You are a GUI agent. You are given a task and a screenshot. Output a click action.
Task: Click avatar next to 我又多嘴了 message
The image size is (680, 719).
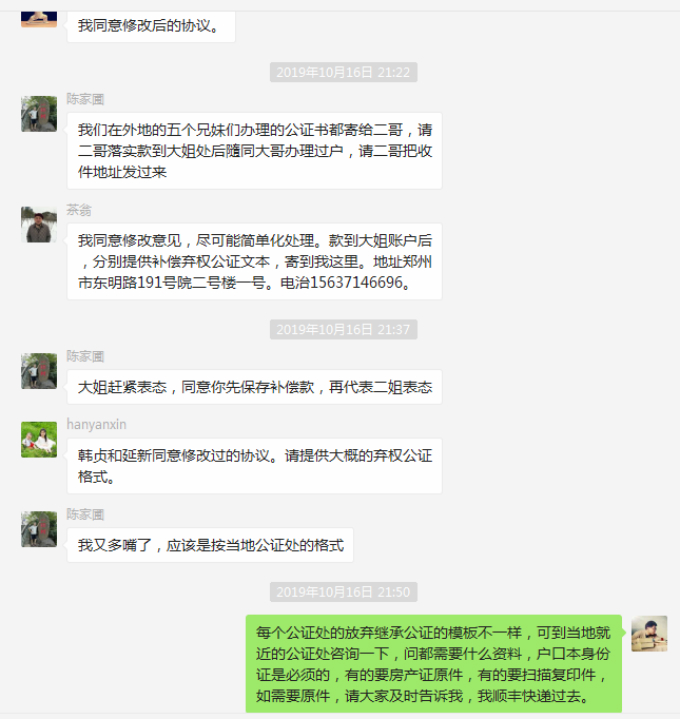(x=39, y=529)
